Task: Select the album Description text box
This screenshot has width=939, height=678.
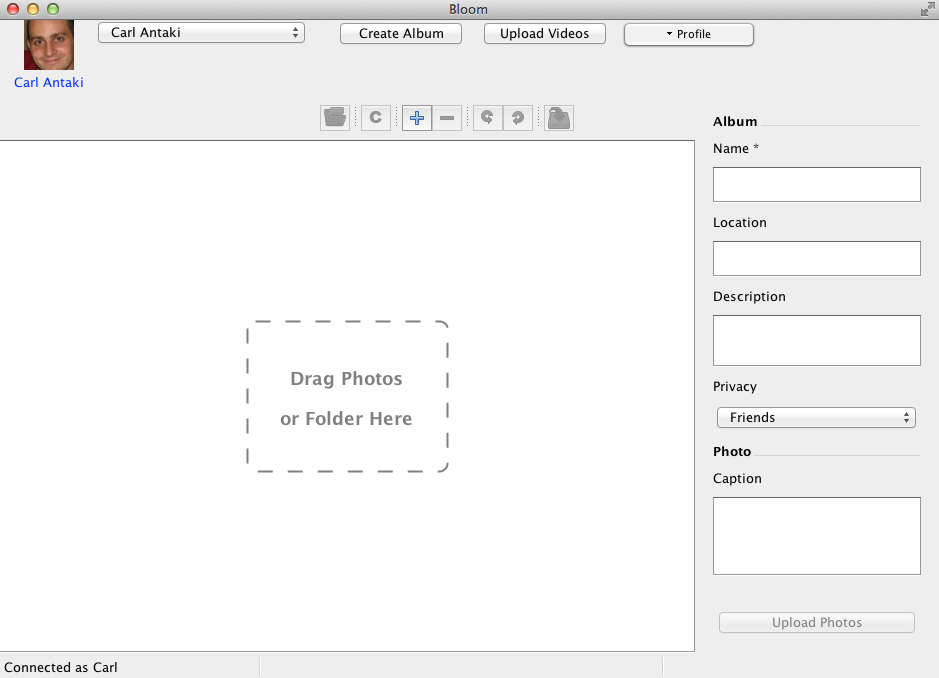Action: [x=816, y=341]
